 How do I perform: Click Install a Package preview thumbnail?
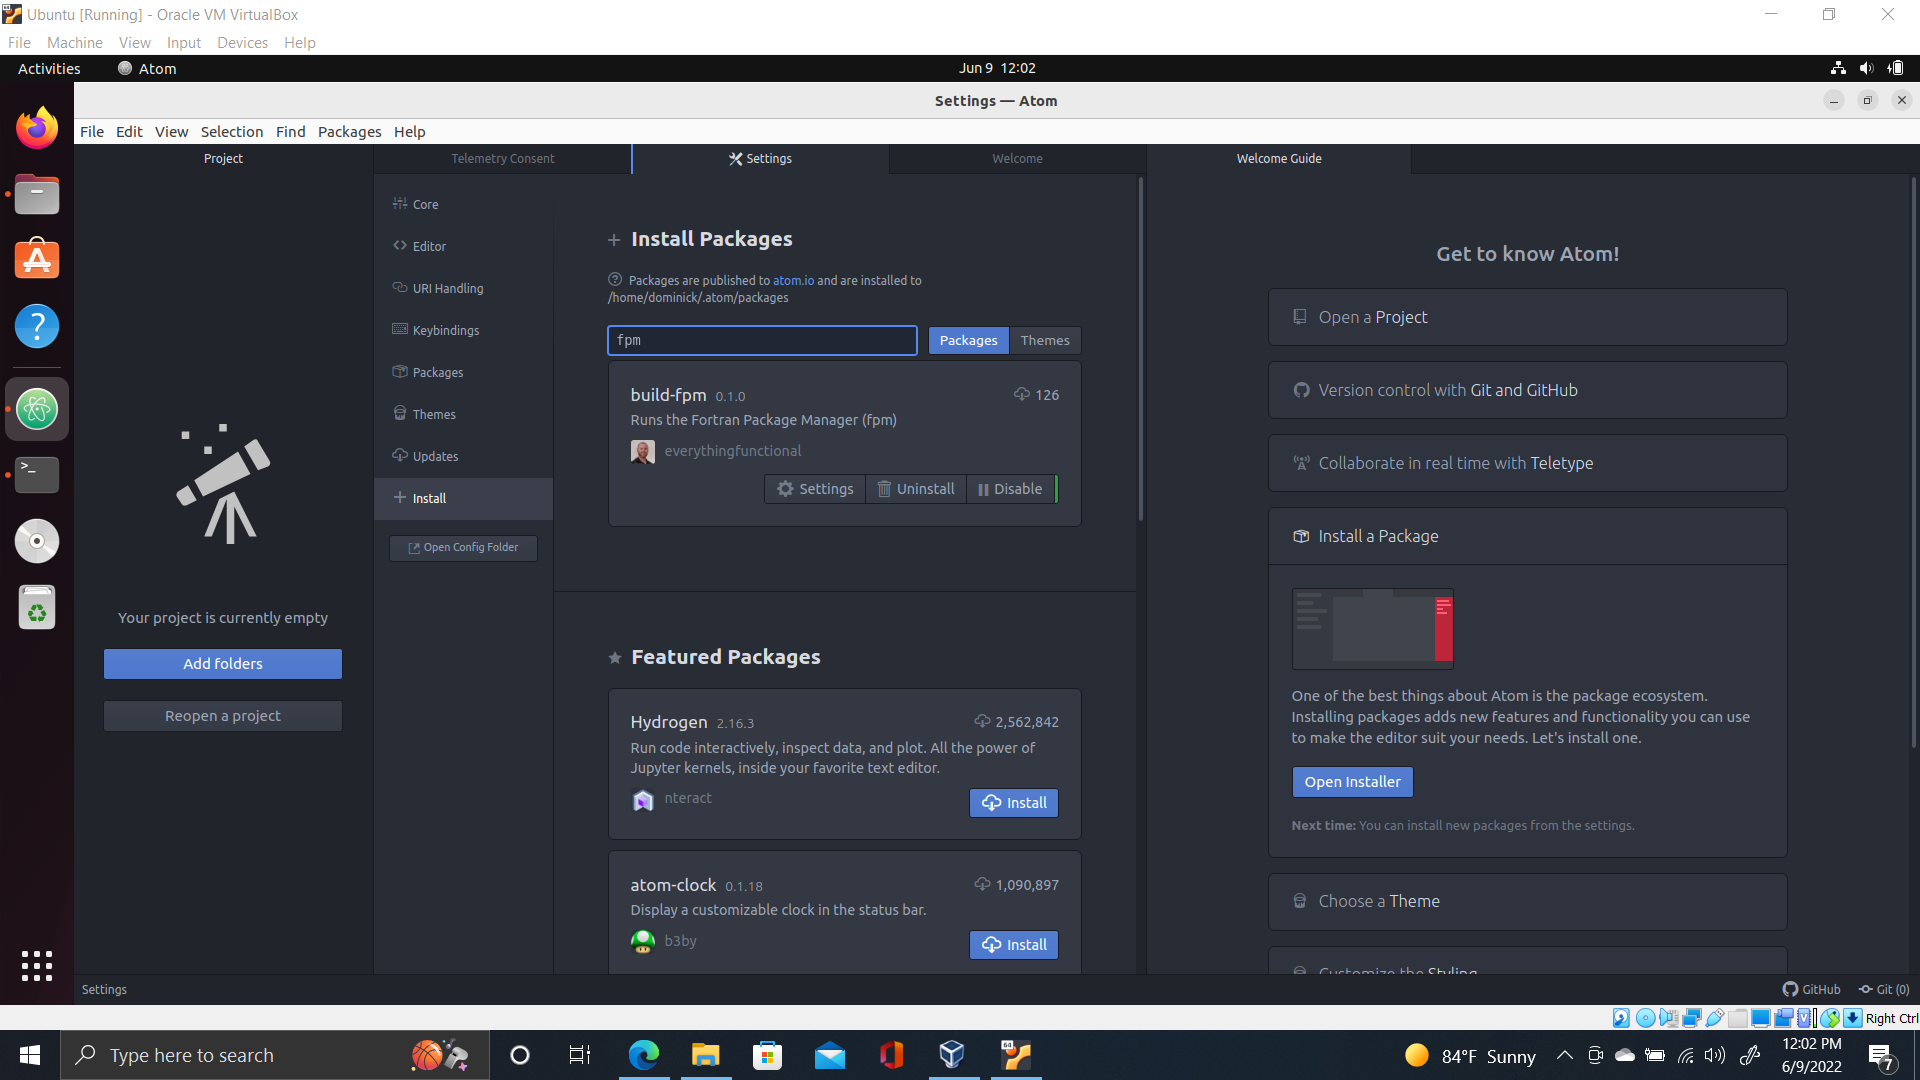tap(1372, 629)
